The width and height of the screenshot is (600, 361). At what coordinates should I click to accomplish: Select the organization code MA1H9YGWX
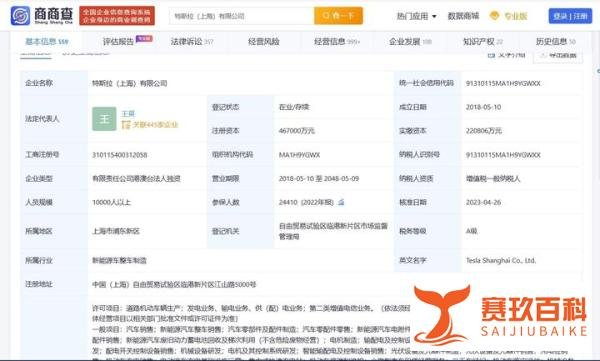coord(299,155)
